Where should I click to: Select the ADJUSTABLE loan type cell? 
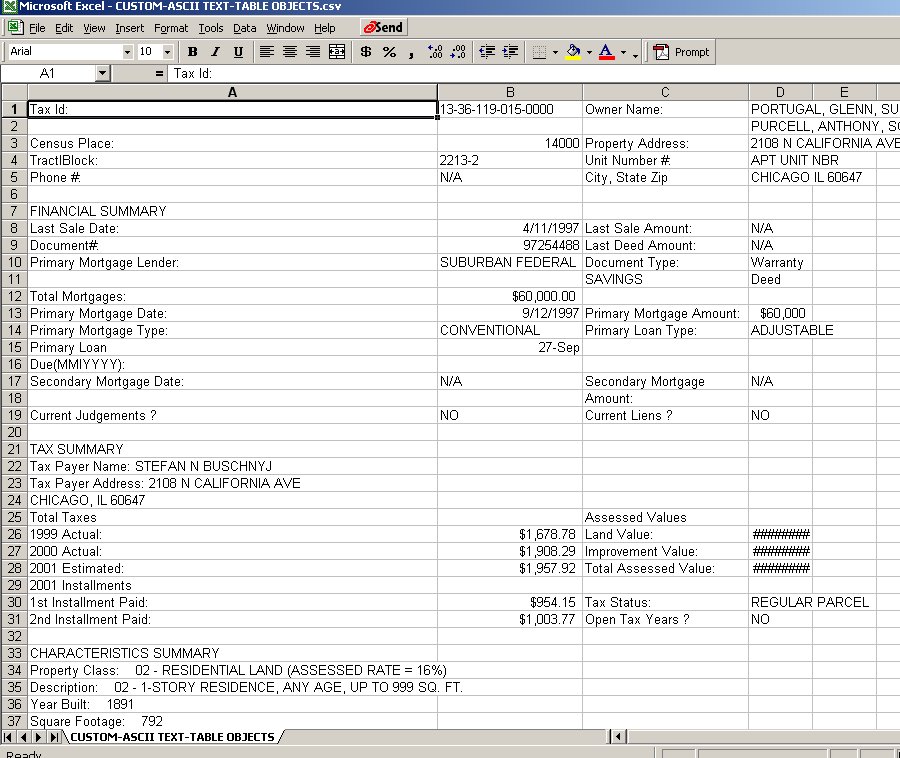781,331
